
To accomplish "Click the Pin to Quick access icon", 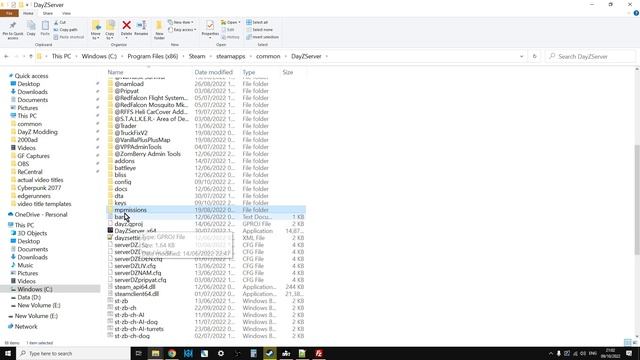I will (13, 30).
